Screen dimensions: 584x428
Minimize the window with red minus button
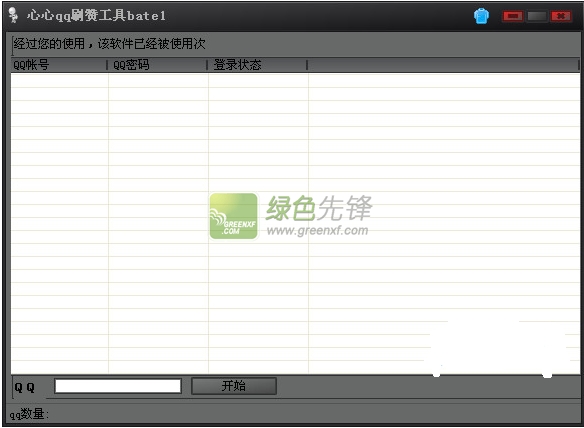click(x=513, y=16)
